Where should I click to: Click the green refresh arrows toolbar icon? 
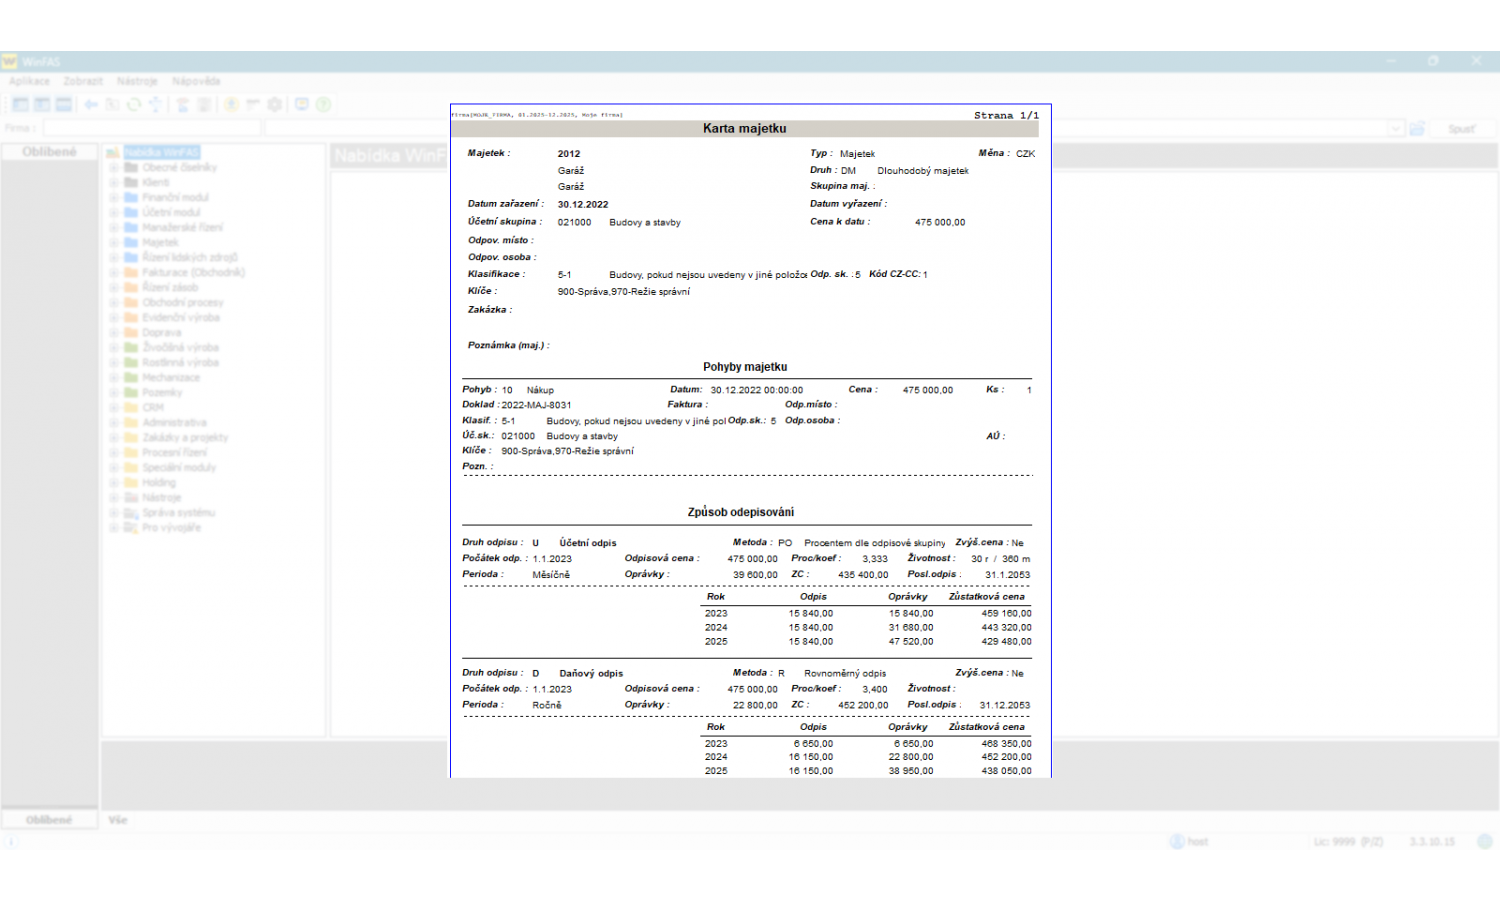pos(134,104)
